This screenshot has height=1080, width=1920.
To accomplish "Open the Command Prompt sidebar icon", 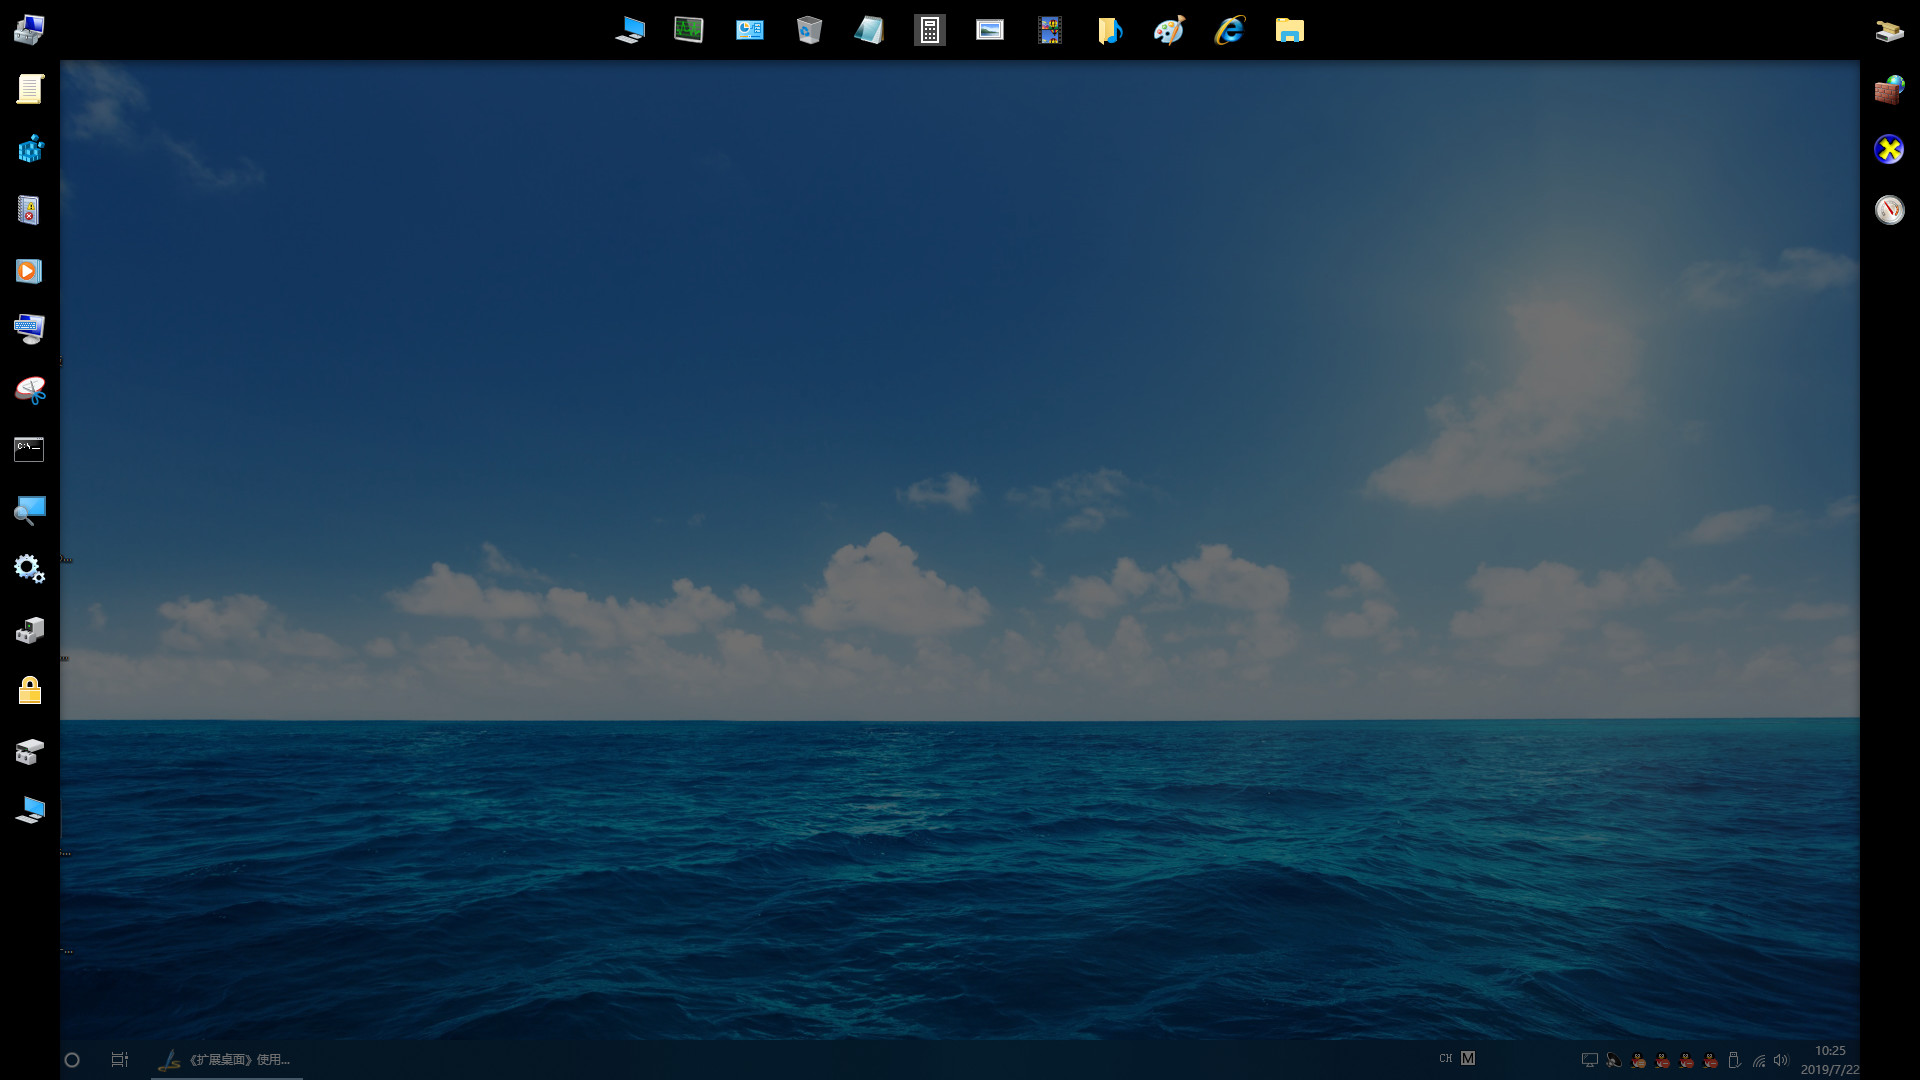I will [27, 448].
